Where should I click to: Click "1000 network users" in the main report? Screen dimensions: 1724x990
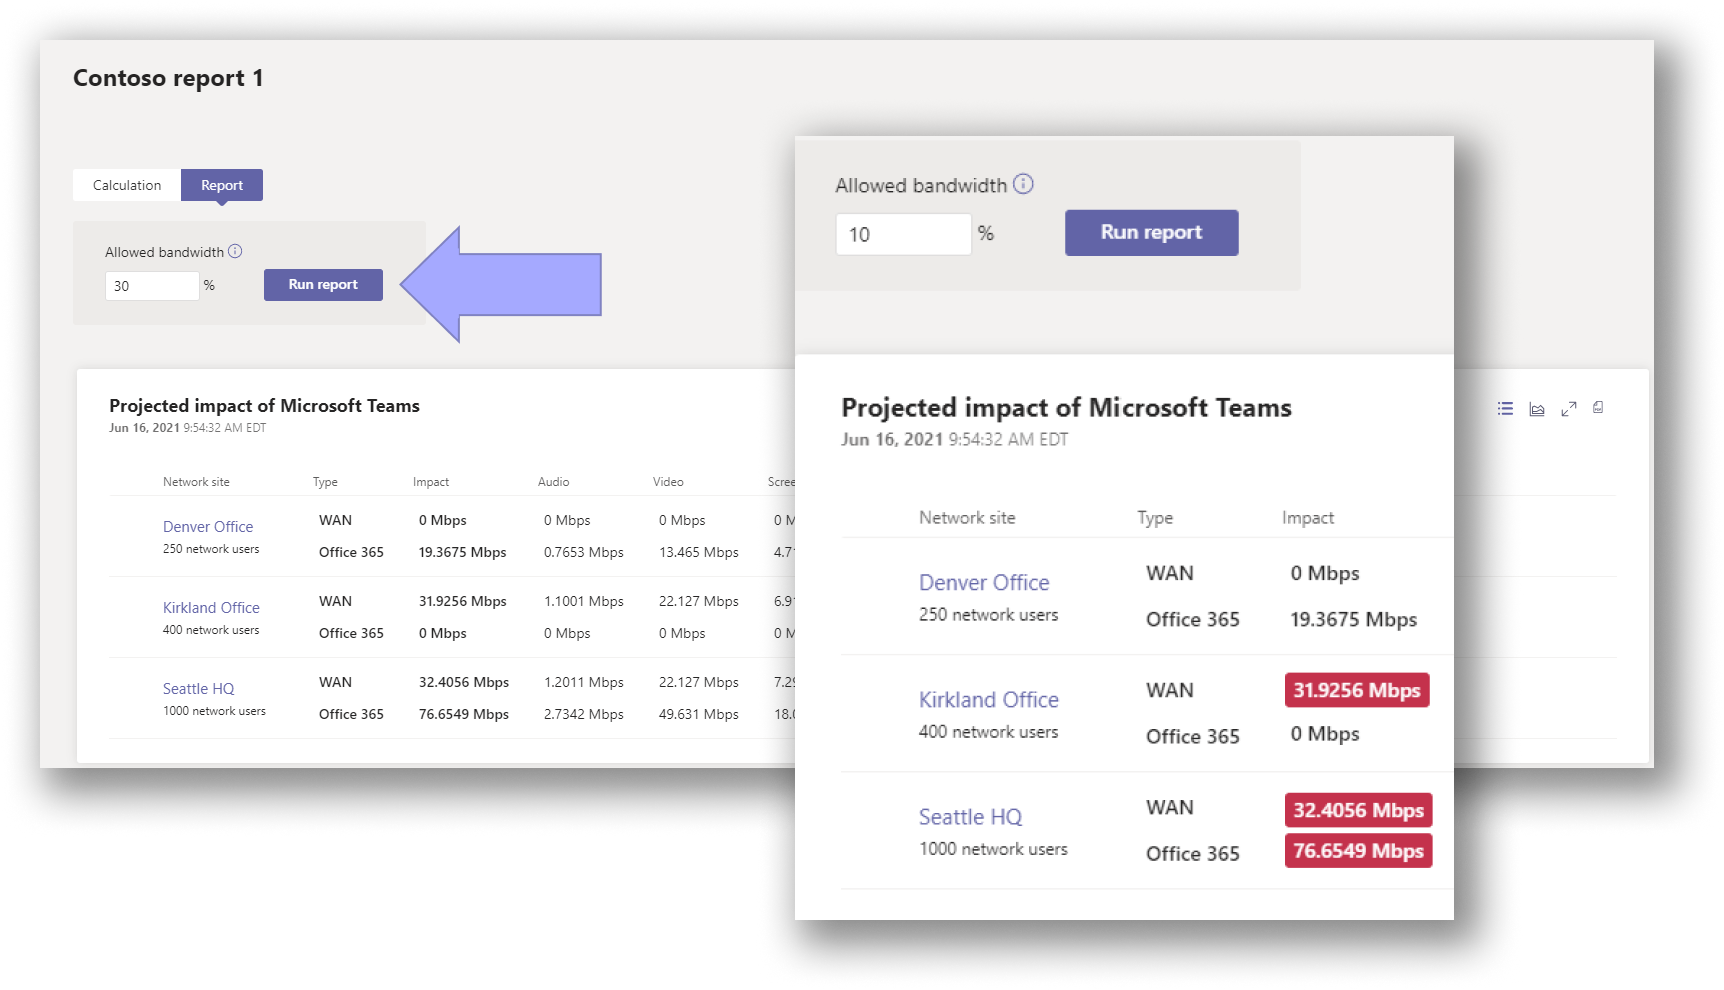point(214,711)
